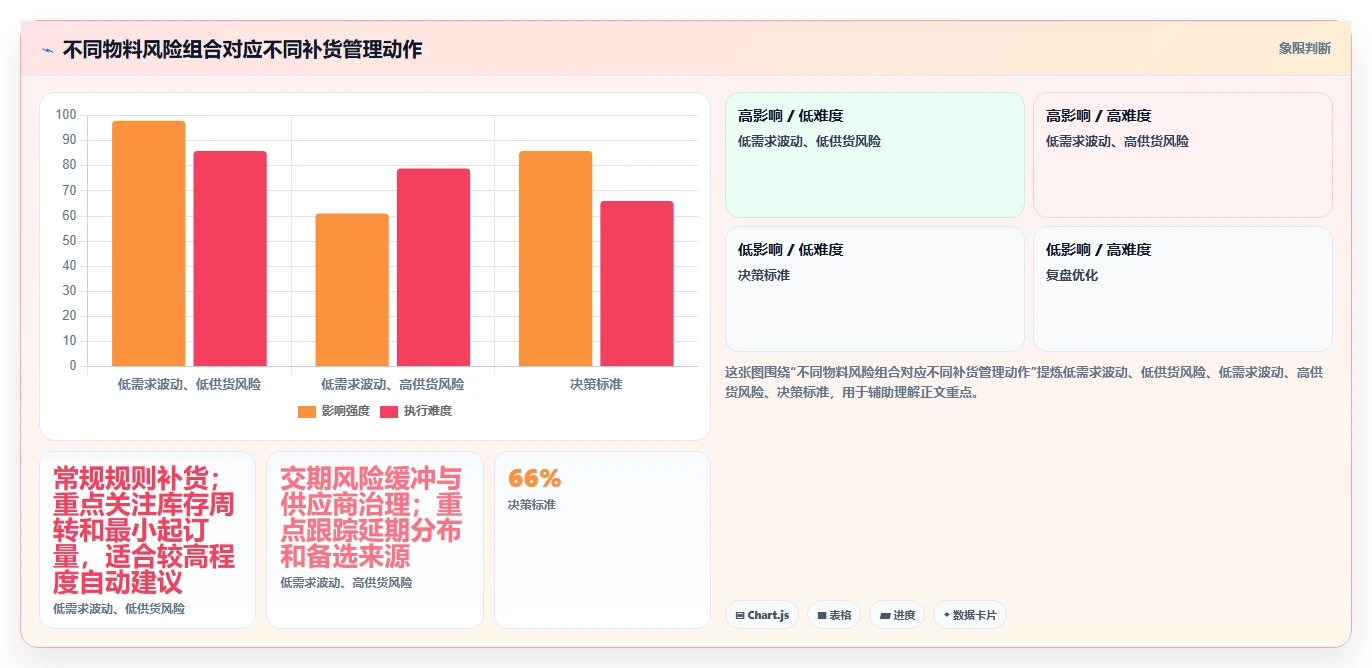This screenshot has height=668, width=1372.
Task: Click 决策标准 text in 低影响 / 低难度 card
Action: coord(764,275)
